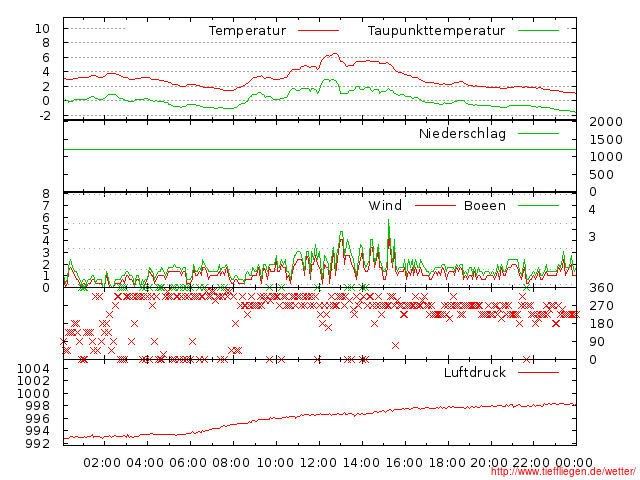640x480 pixels.
Task: Click the 90 wind direction axis value
Action: 597,342
